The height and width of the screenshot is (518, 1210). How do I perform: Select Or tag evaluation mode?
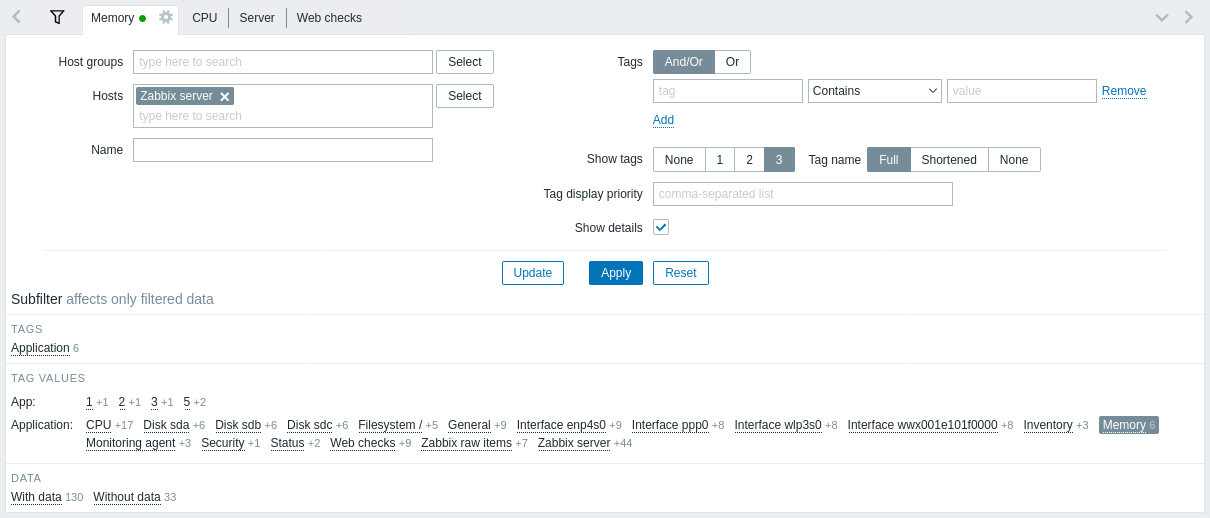coord(732,62)
